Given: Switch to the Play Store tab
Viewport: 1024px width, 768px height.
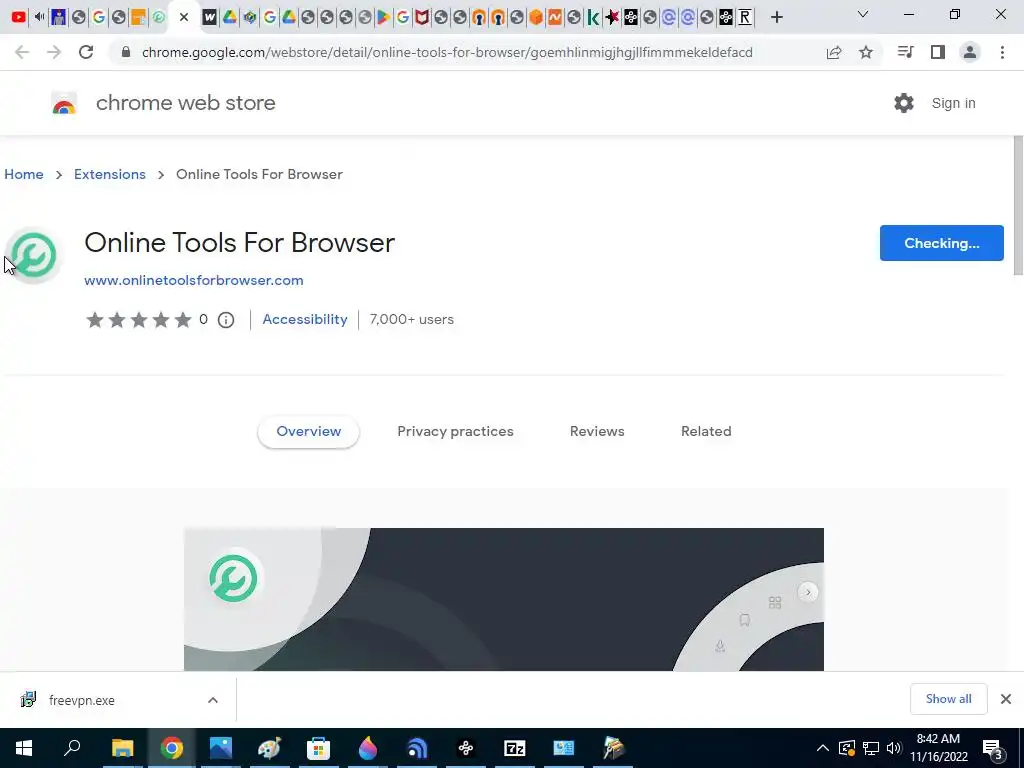Looking at the screenshot, I should click(x=383, y=17).
